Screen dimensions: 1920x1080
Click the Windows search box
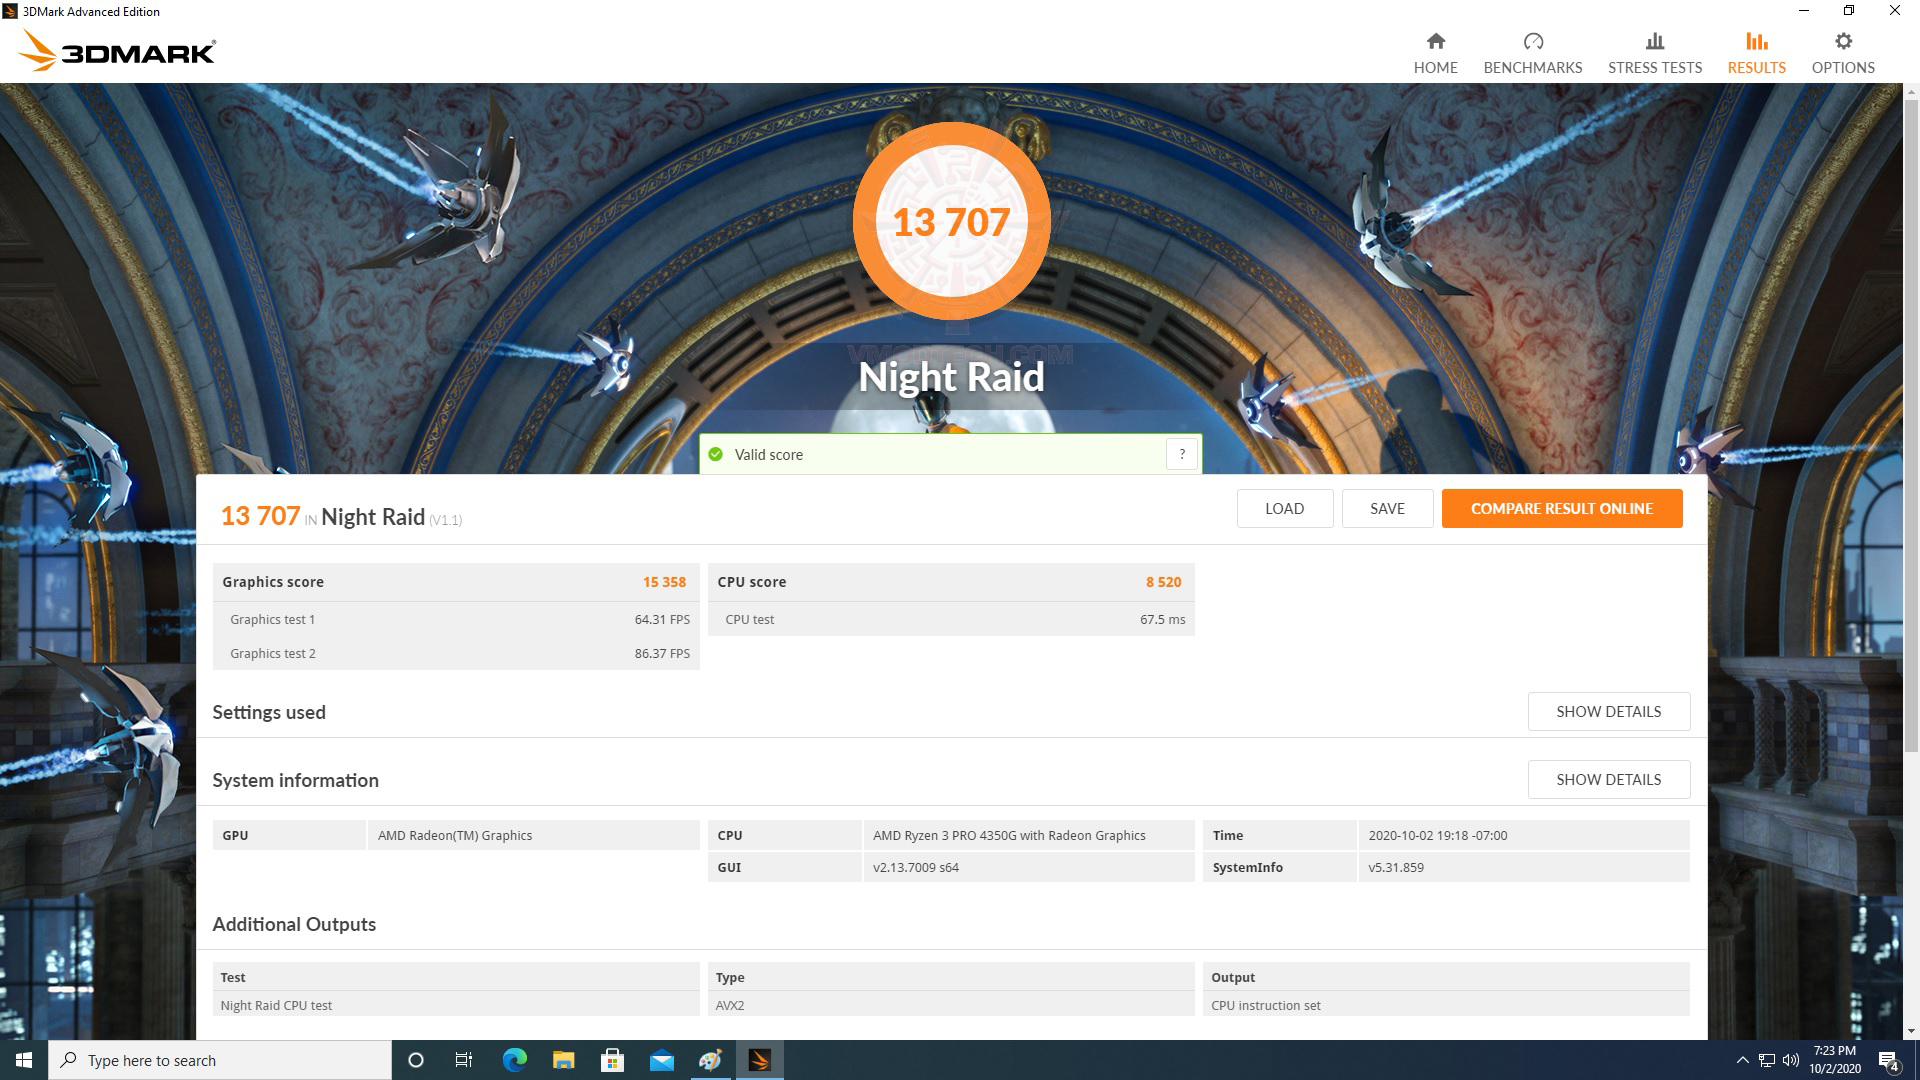[x=220, y=1060]
